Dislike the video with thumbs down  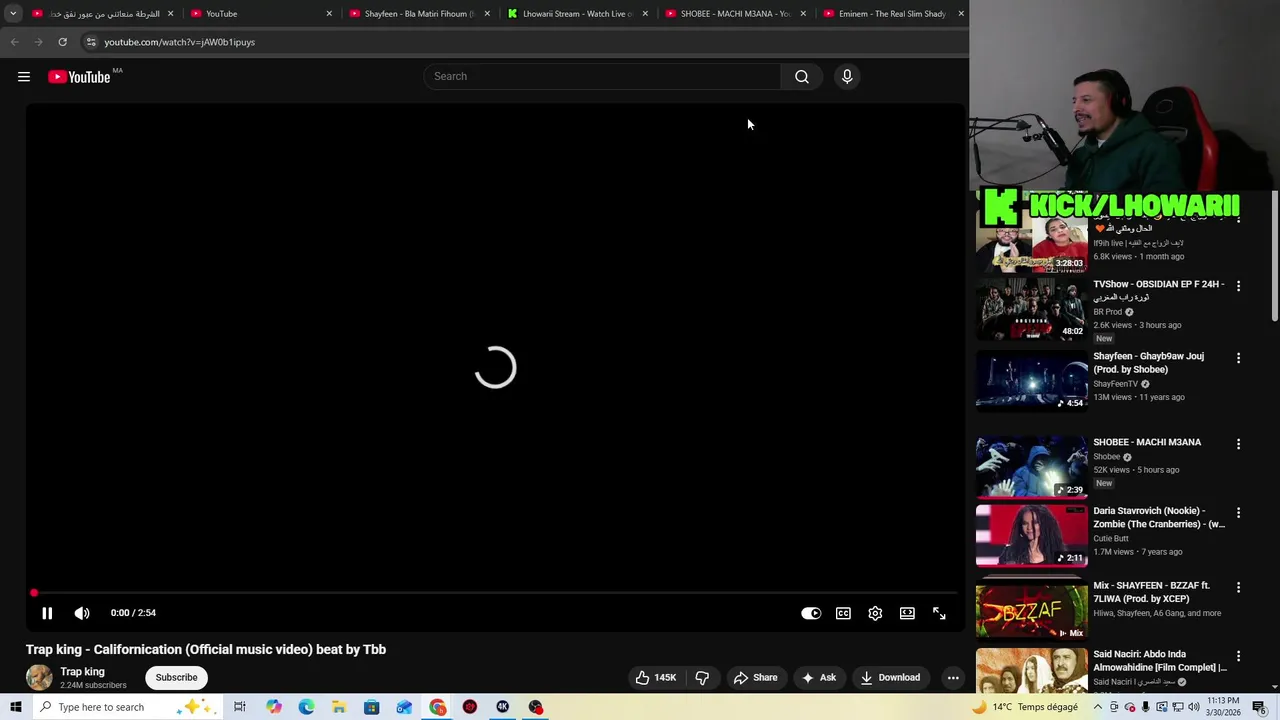click(x=702, y=677)
